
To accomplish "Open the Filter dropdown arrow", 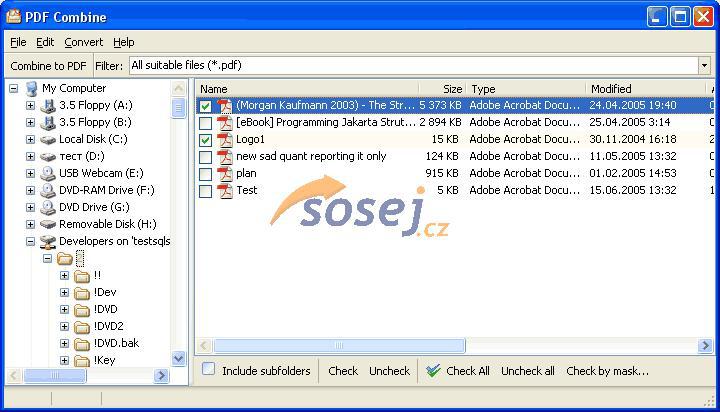I will click(704, 66).
